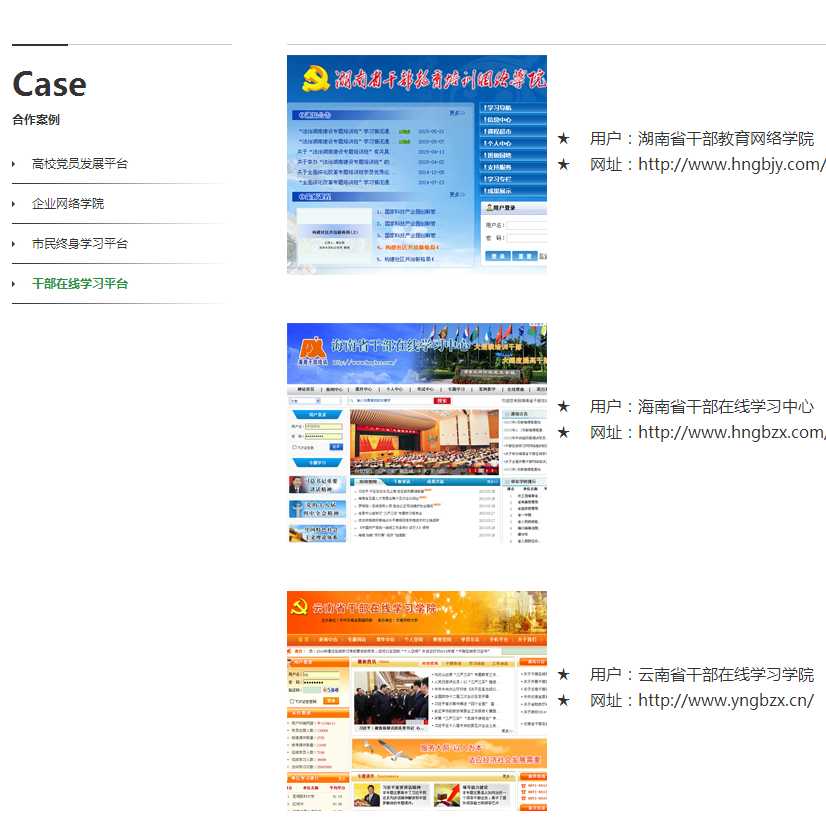Screen dimensions: 826x822
Task: Click the text 用户：湖南省干部教育网络学院
Action: (702, 139)
